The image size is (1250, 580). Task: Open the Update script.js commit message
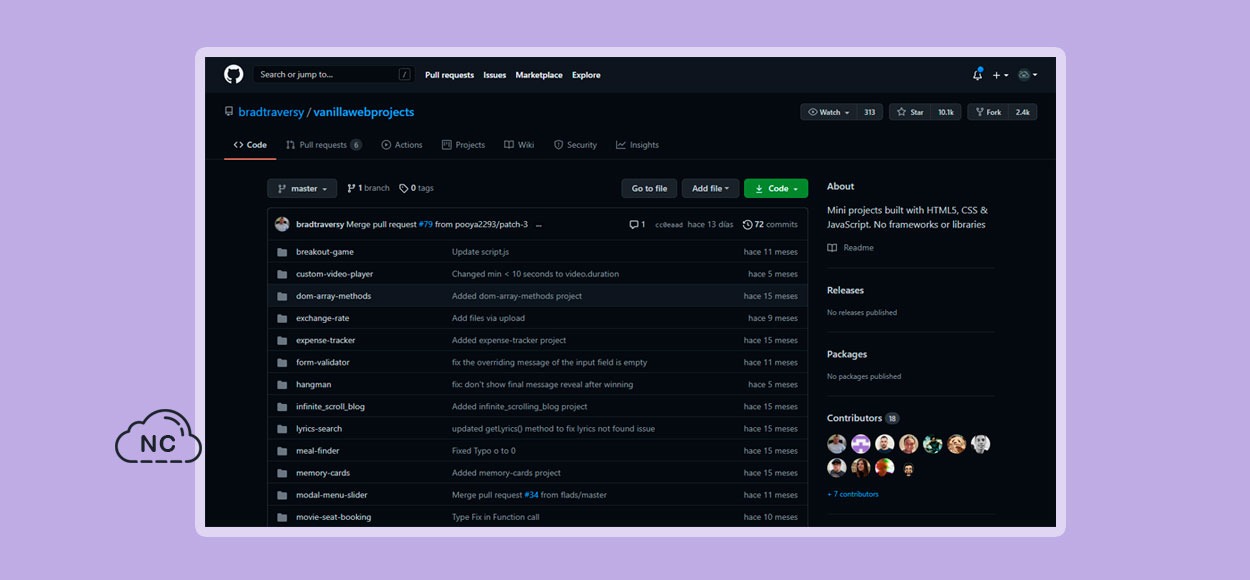pos(480,252)
